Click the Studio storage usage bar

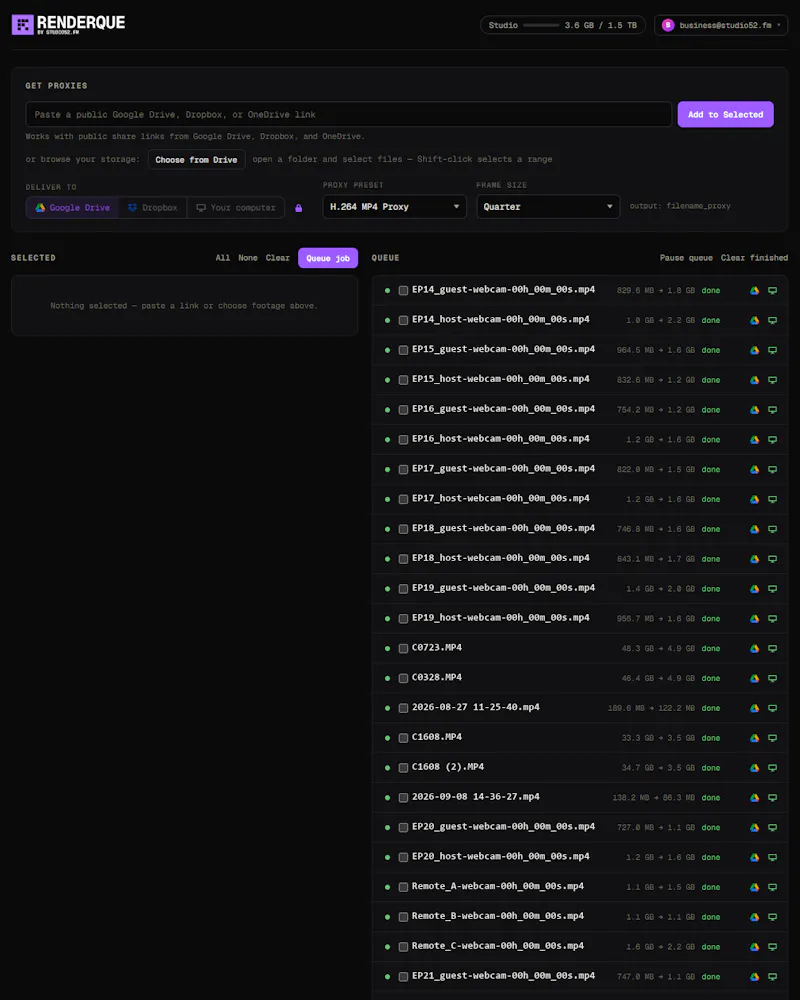tap(541, 25)
